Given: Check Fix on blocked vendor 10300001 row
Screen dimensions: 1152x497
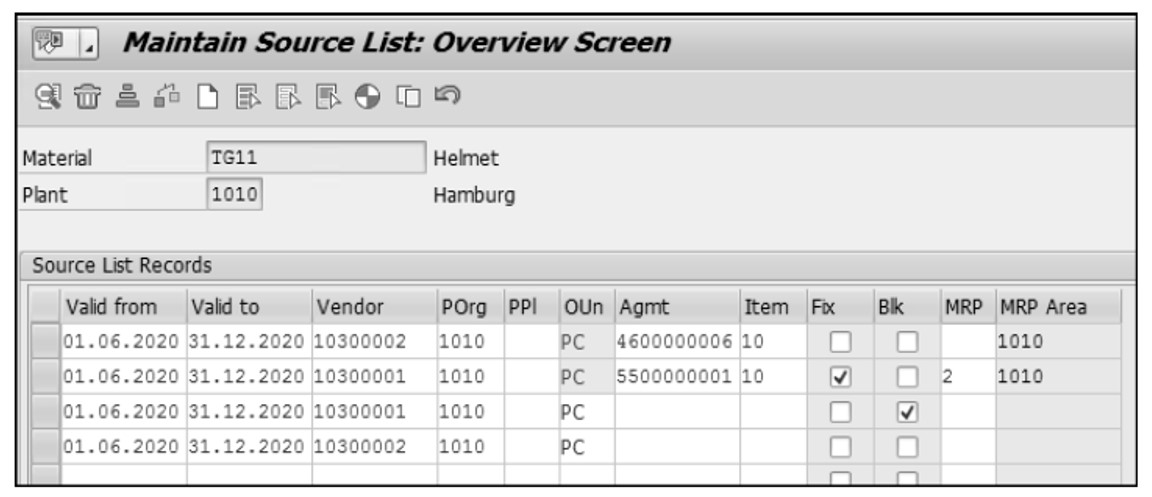Looking at the screenshot, I should click(840, 412).
